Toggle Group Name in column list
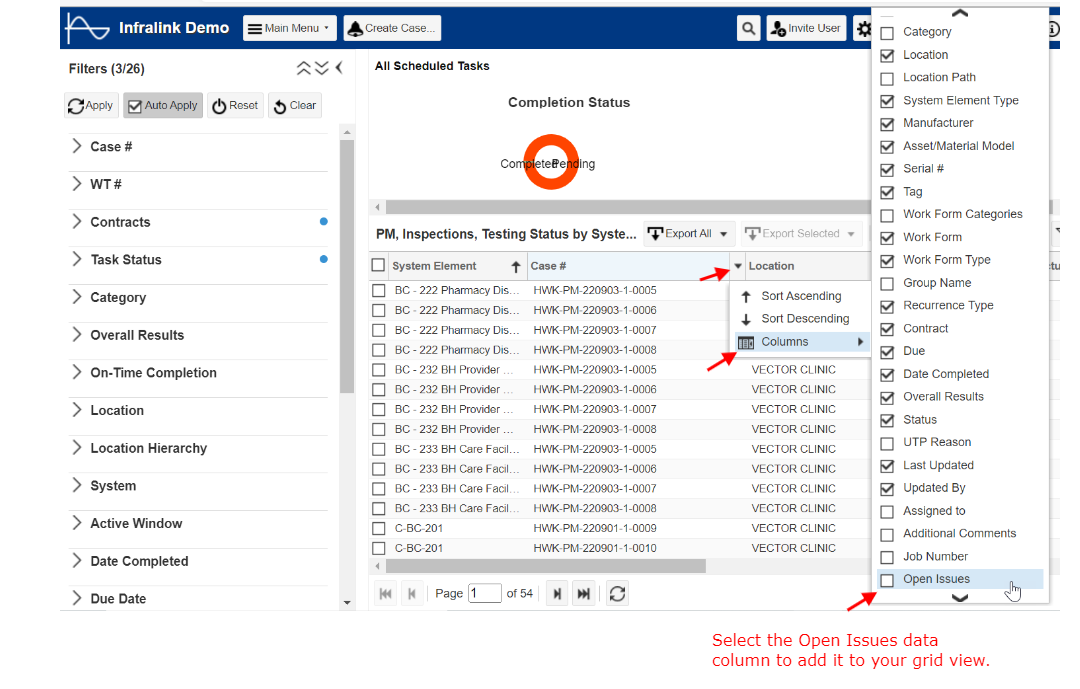The width and height of the screenshot is (1080, 689). pyautogui.click(x=887, y=284)
